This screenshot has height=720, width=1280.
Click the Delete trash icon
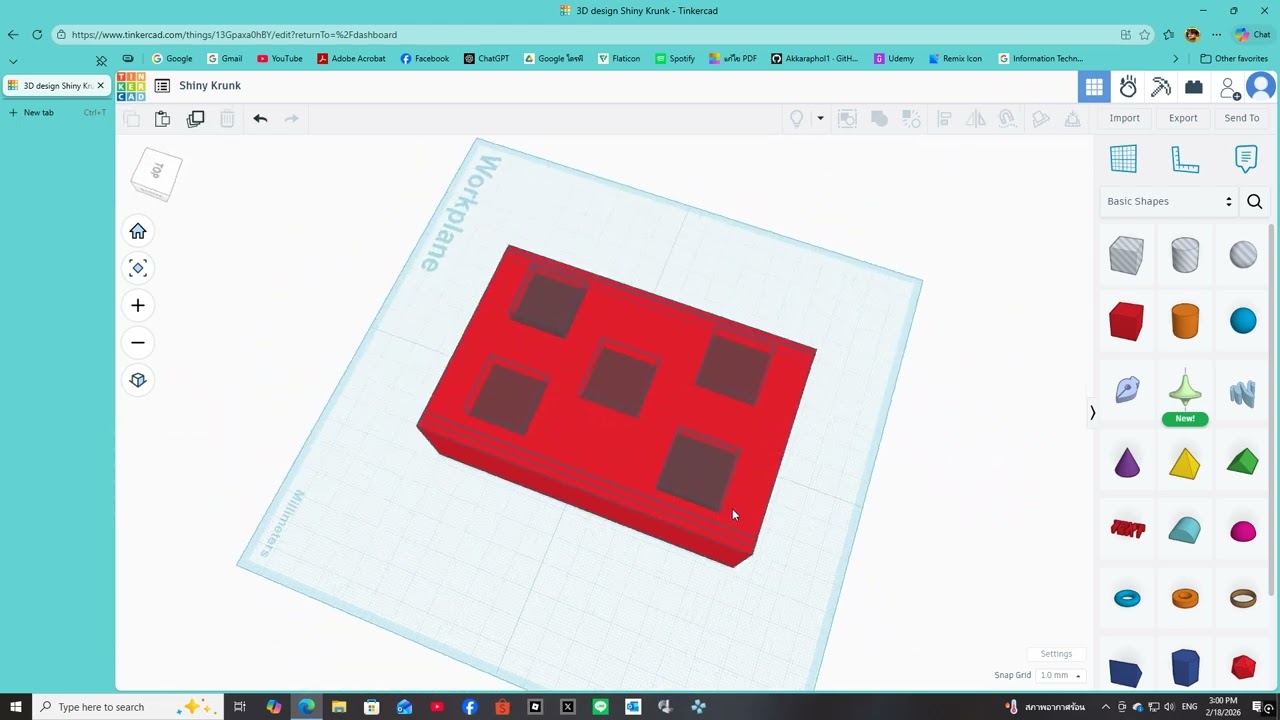pos(227,119)
